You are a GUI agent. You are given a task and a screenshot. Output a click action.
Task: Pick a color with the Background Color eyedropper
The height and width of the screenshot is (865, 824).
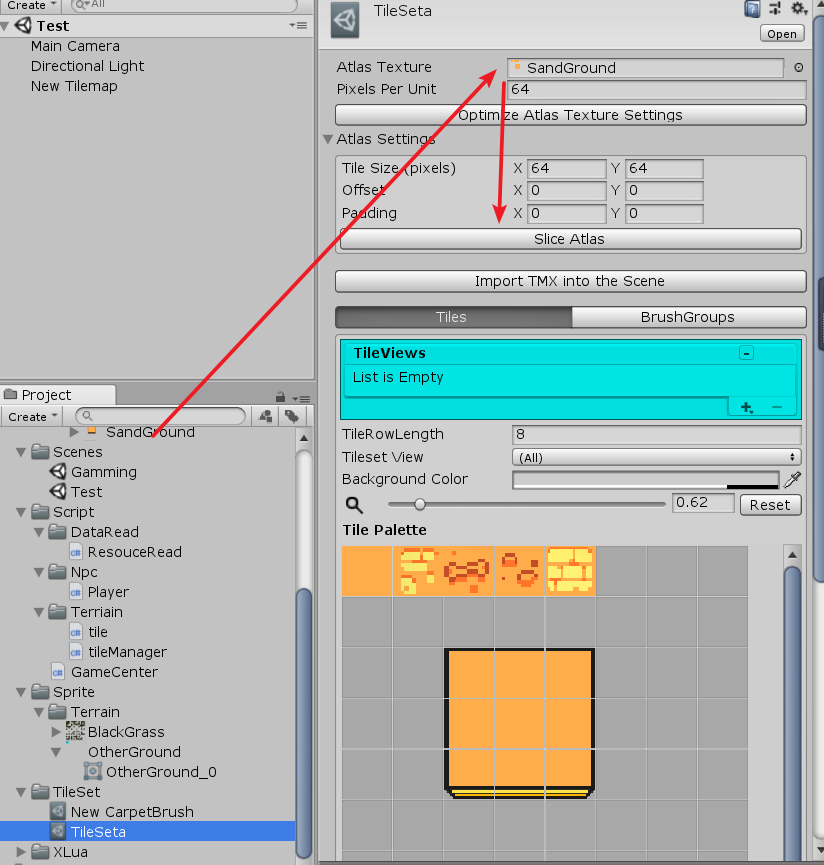[x=791, y=479]
